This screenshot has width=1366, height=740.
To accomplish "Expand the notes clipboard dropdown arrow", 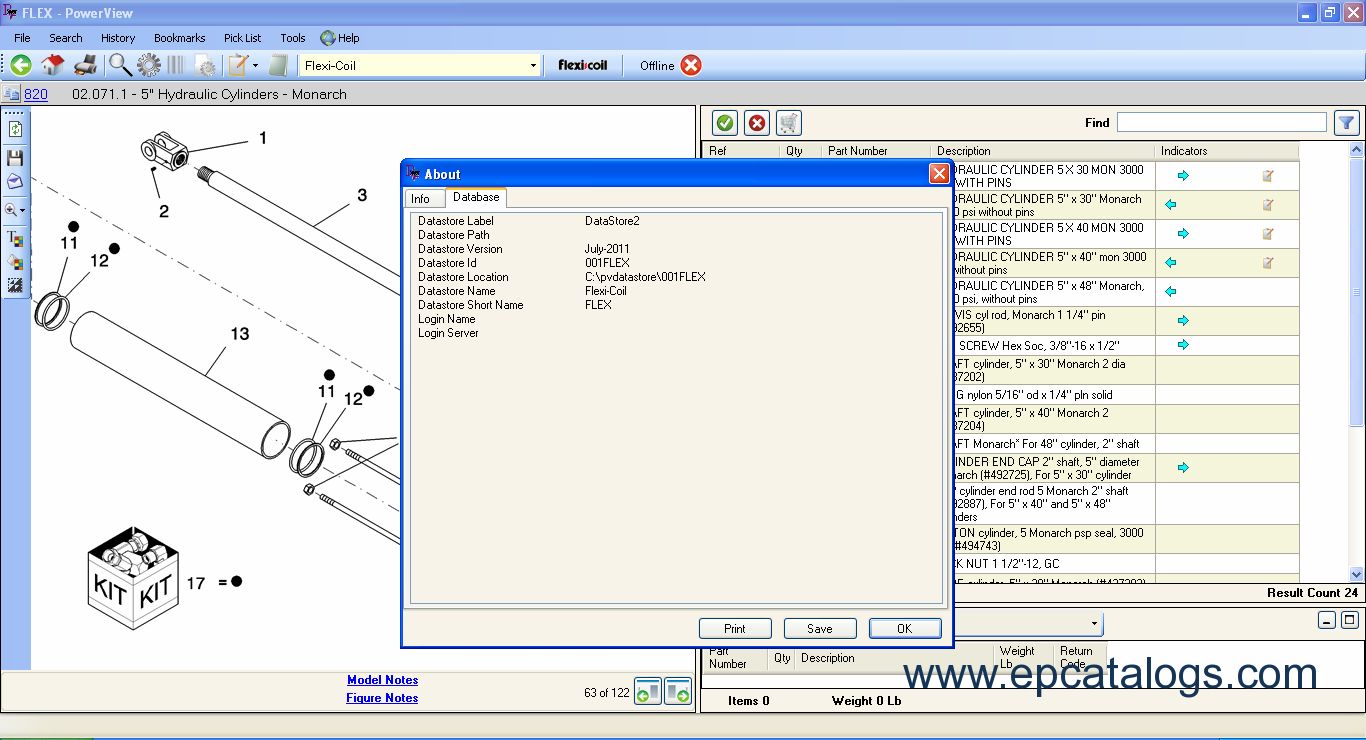I will (x=255, y=65).
